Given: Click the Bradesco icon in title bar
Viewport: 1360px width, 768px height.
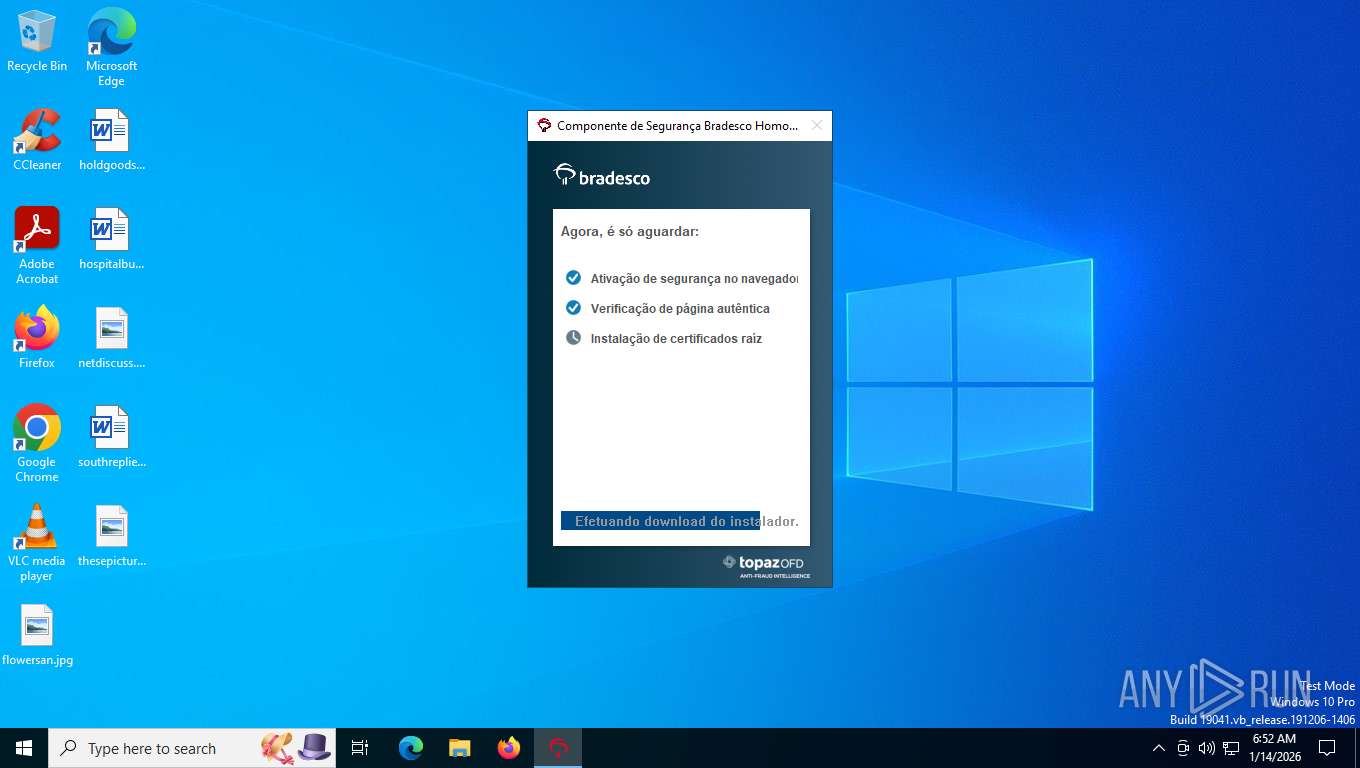Looking at the screenshot, I should 544,126.
